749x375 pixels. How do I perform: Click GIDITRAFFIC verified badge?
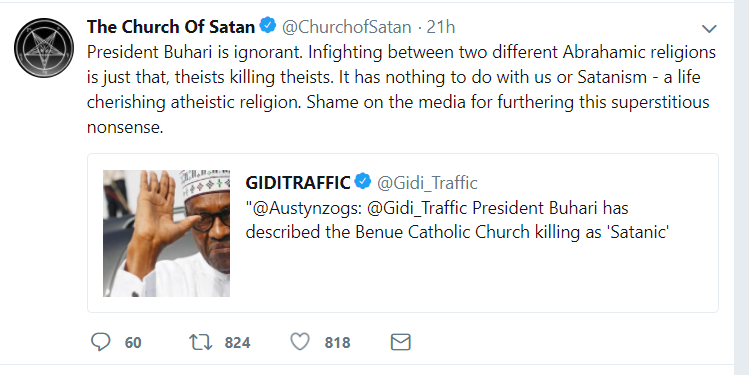click(363, 182)
